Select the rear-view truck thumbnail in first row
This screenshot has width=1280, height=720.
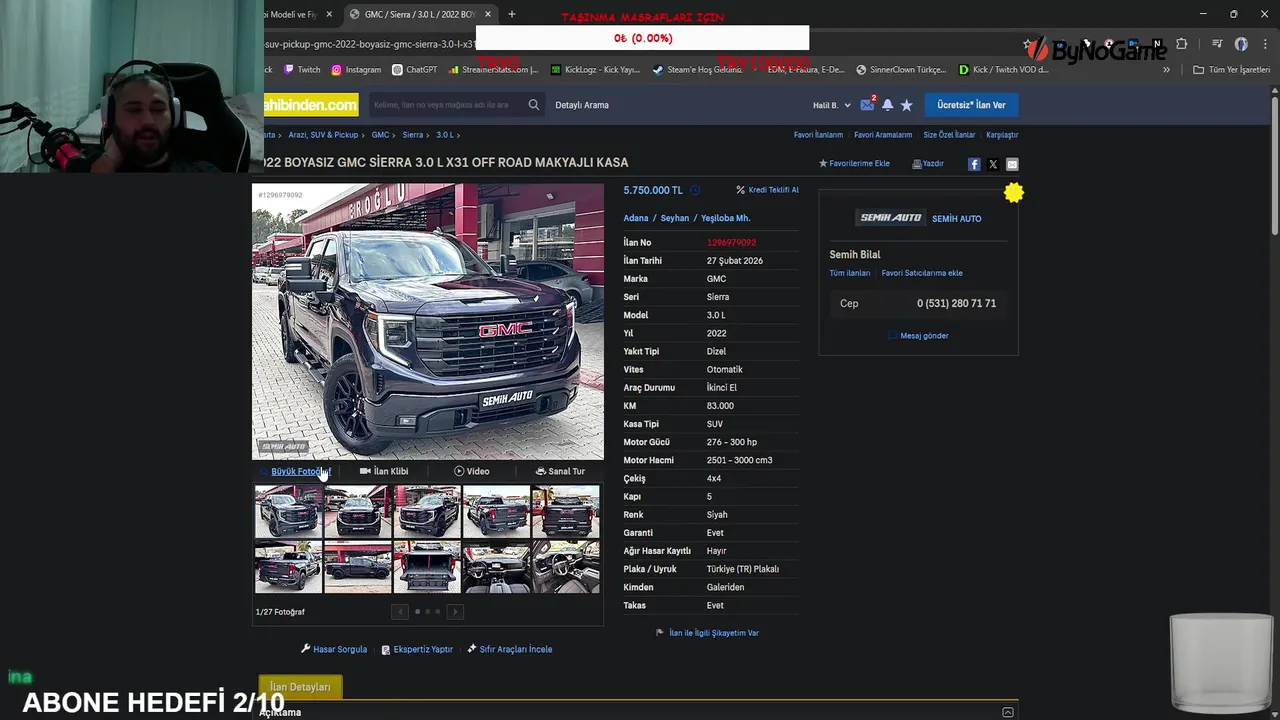[566, 511]
